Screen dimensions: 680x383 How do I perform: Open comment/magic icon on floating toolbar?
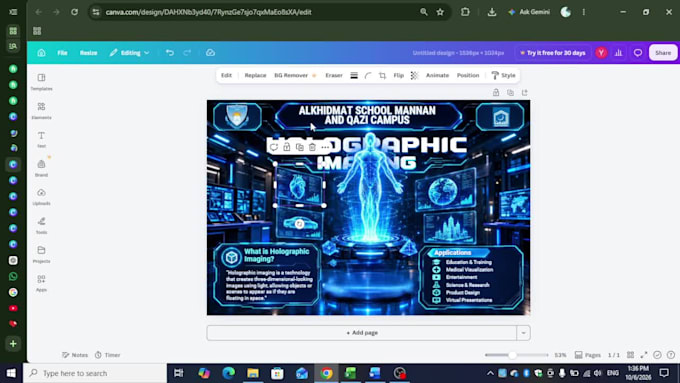point(274,147)
